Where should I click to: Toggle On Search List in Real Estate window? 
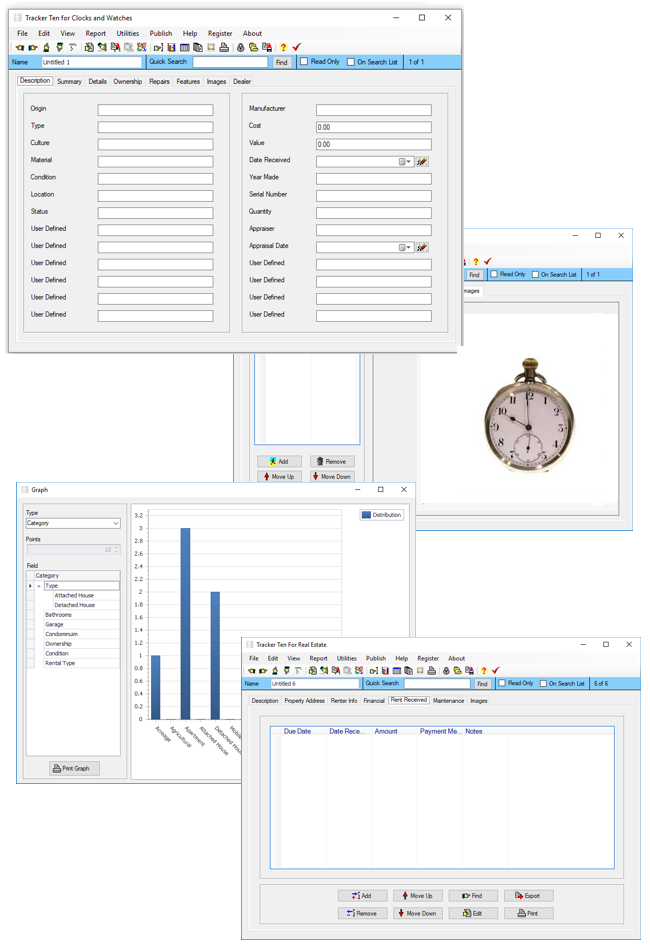pyautogui.click(x=543, y=683)
